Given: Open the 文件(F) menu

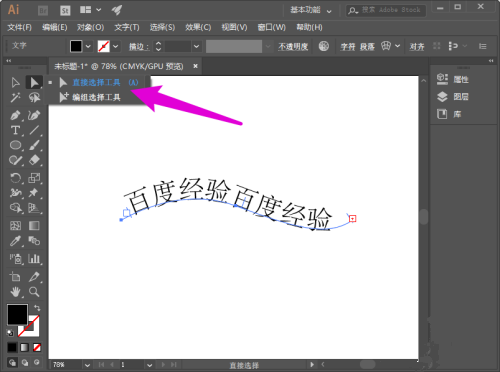Looking at the screenshot, I should click(x=19, y=27).
